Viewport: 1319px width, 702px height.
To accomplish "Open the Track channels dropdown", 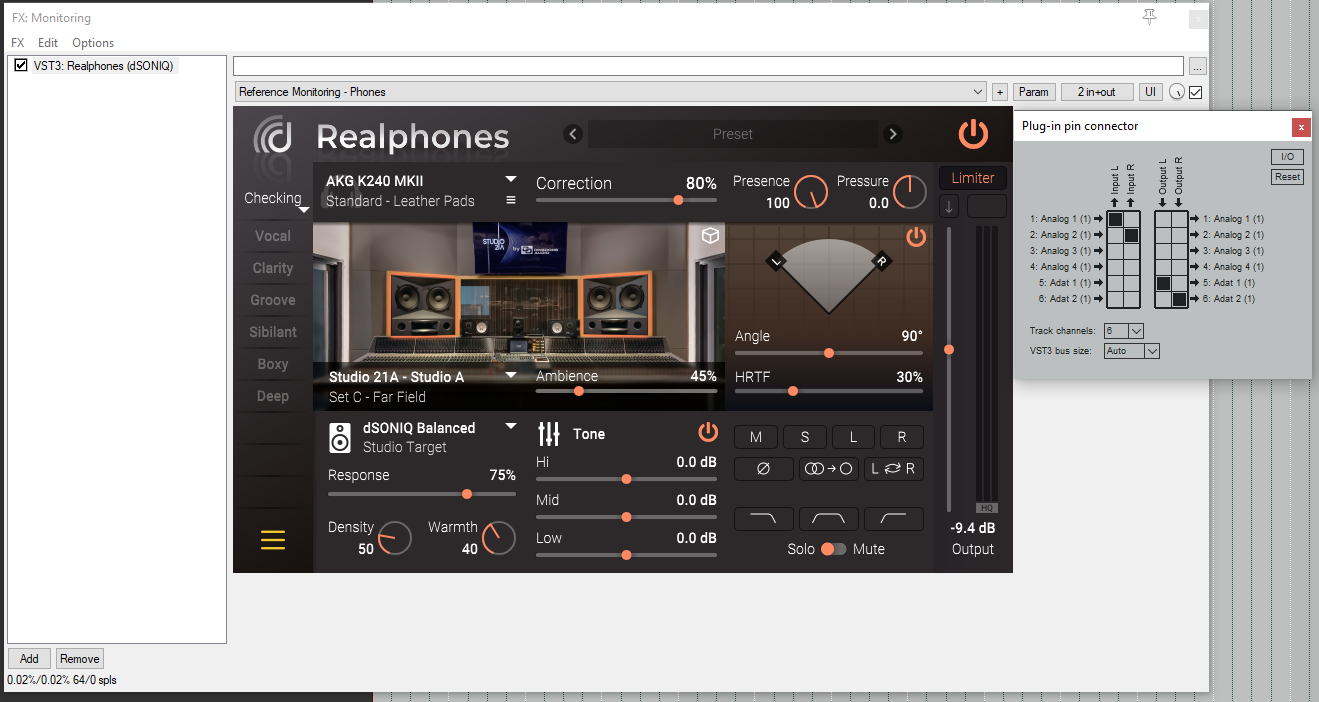I will 1123,331.
